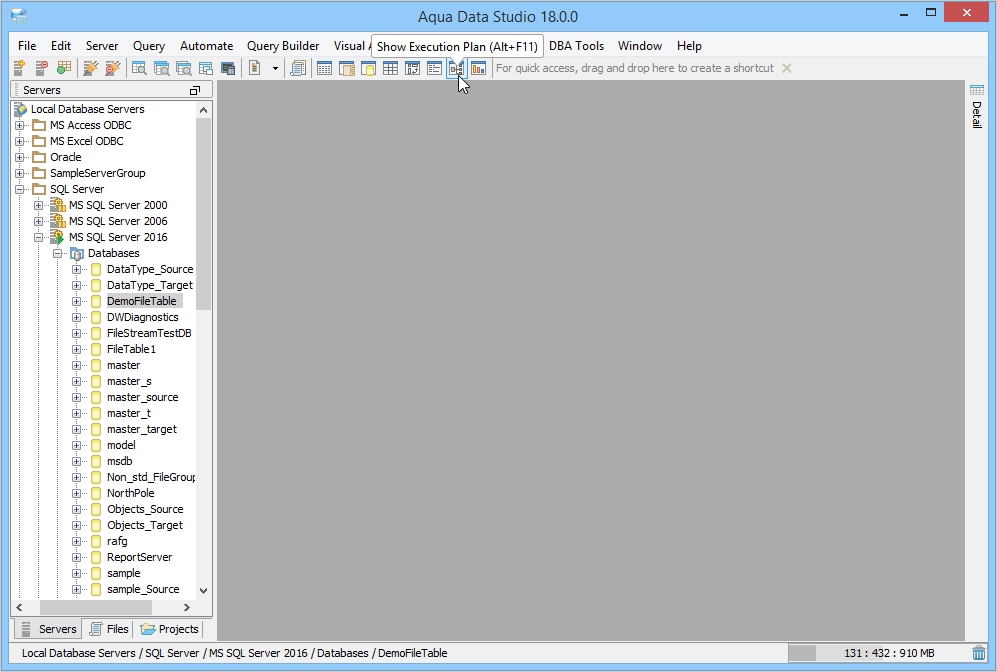The width and height of the screenshot is (997, 672).
Task: Click the garbage collection trash can icon
Action: 979,653
